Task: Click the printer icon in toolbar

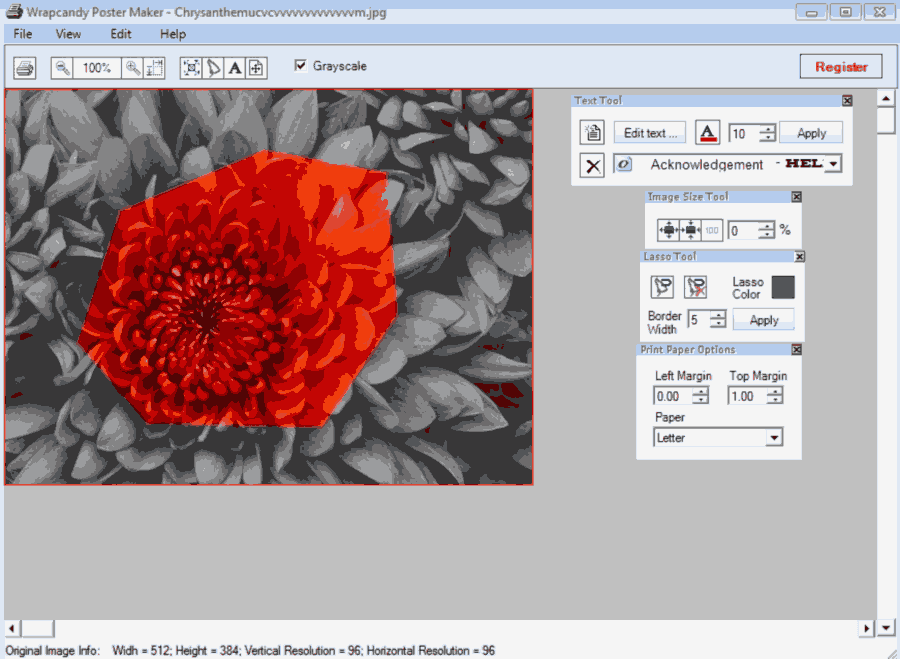Action: [25, 68]
